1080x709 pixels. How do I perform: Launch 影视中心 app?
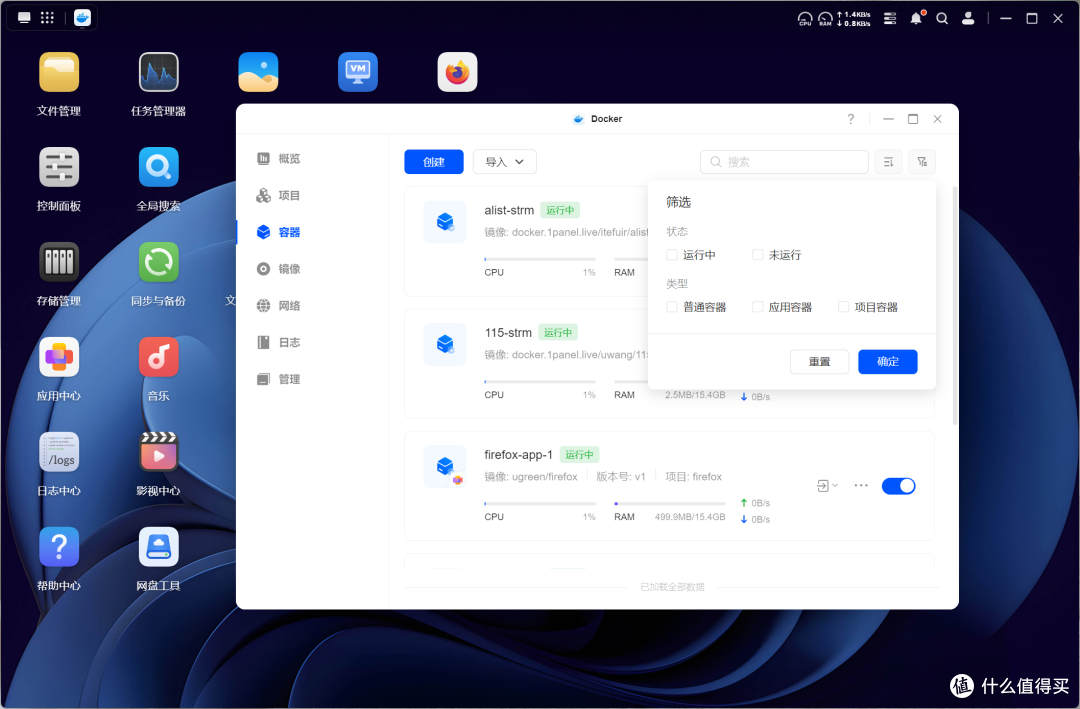(x=158, y=452)
